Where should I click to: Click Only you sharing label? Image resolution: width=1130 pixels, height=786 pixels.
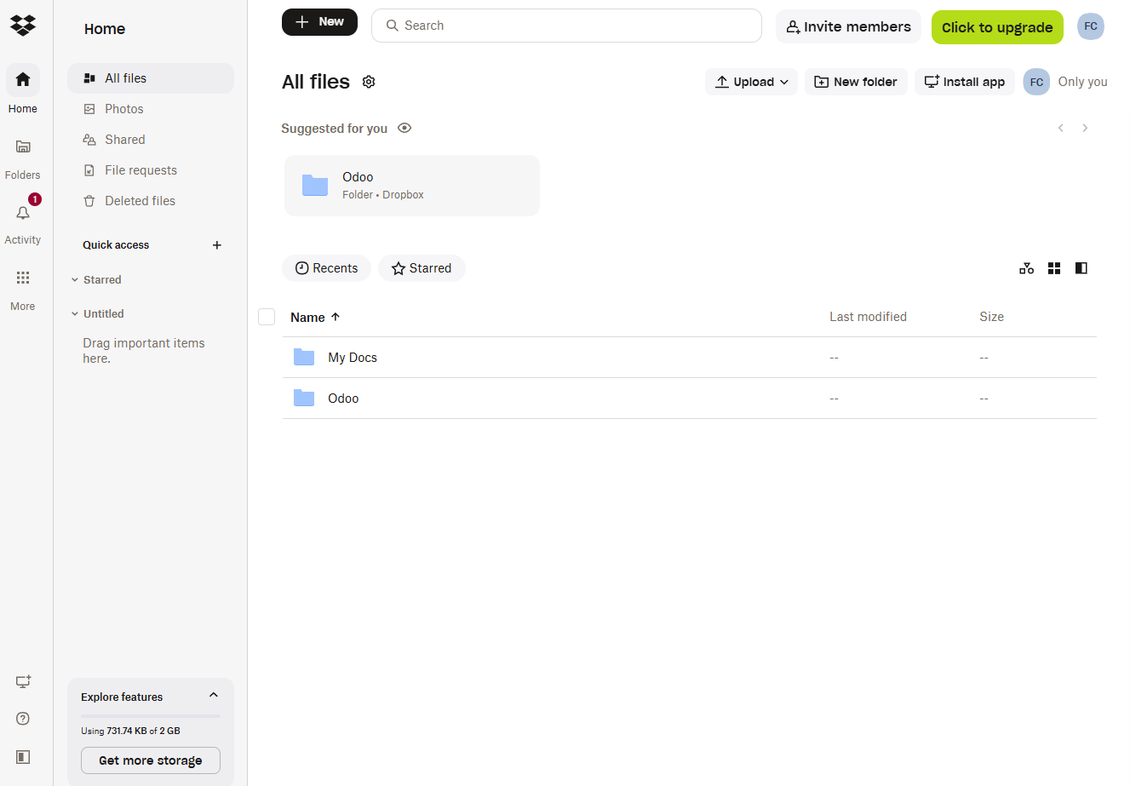(1082, 82)
